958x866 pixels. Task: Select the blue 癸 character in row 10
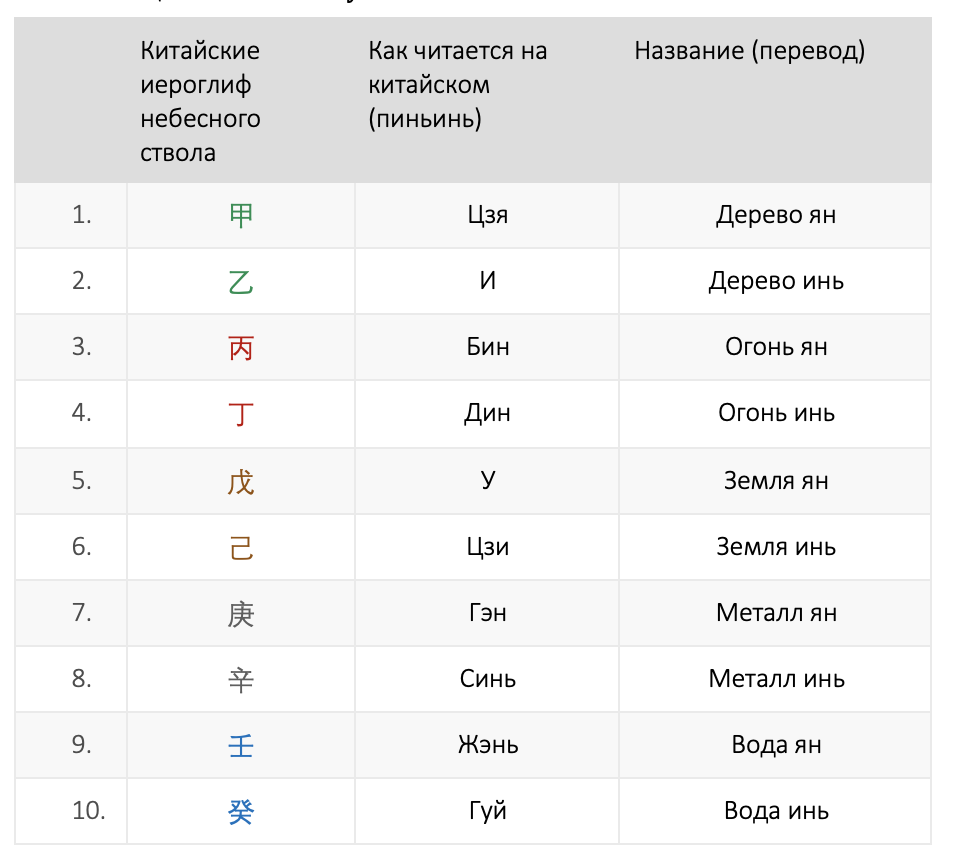(241, 812)
